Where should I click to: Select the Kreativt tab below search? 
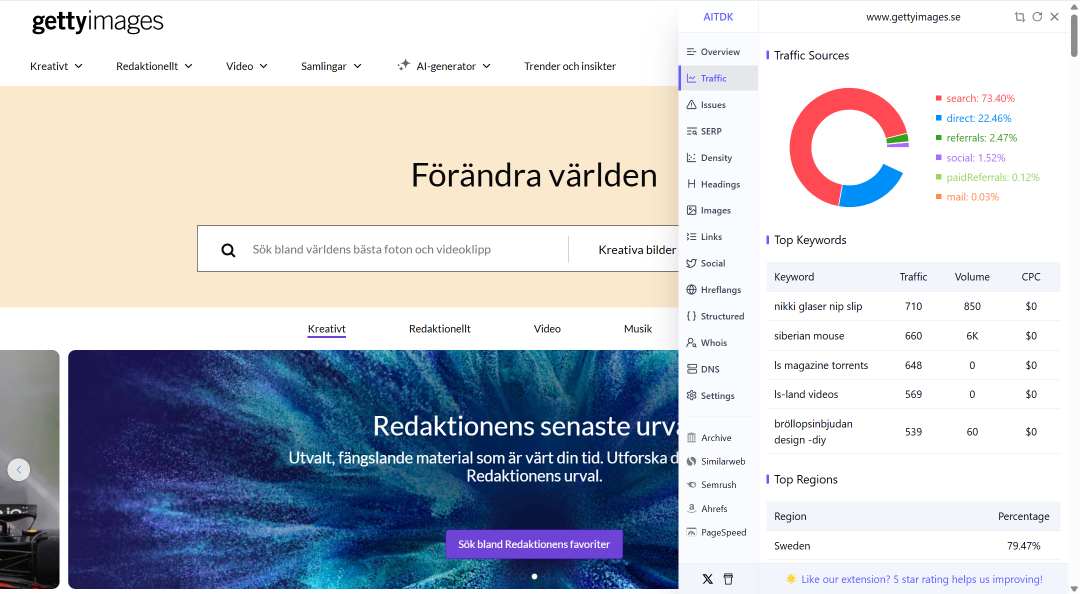click(326, 329)
